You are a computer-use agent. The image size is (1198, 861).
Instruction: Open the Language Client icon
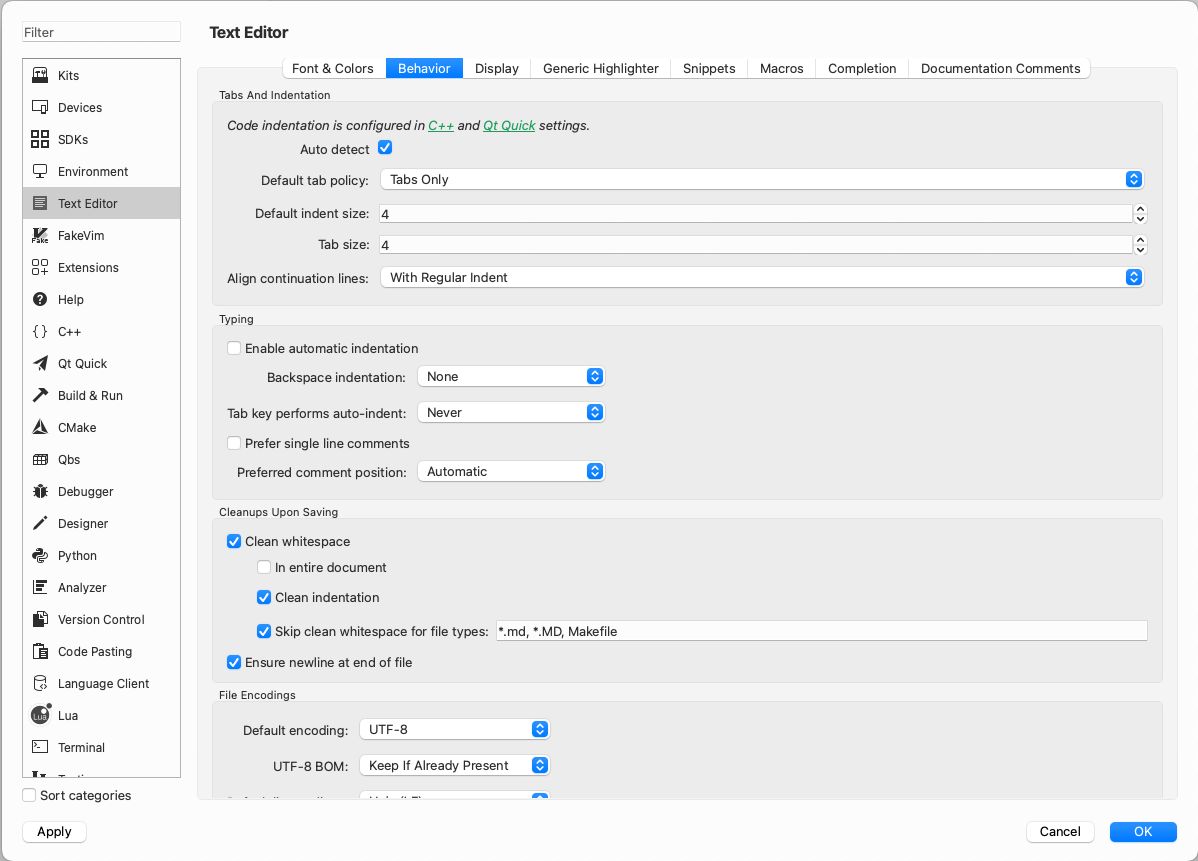(x=40, y=684)
